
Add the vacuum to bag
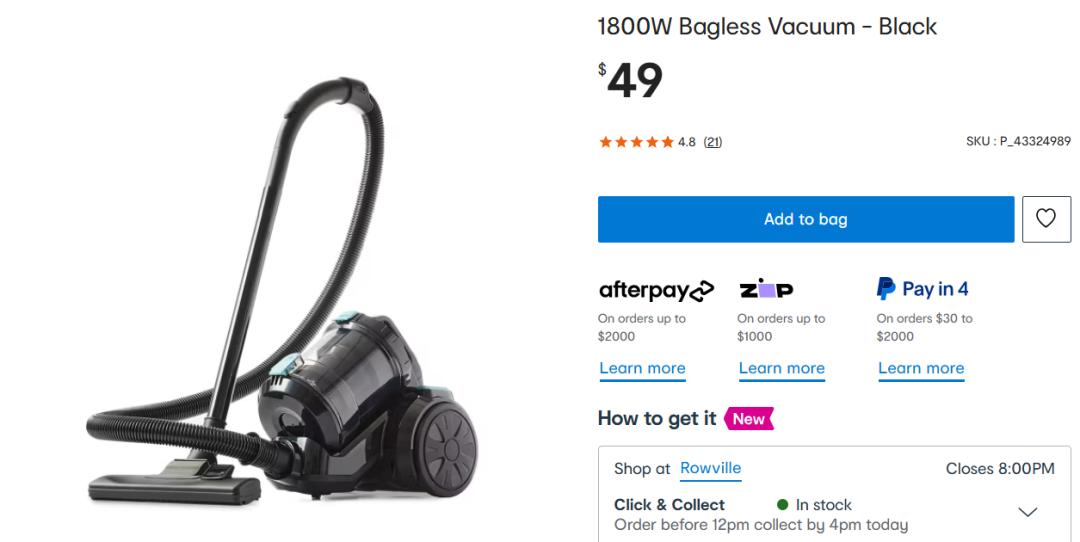(x=806, y=219)
